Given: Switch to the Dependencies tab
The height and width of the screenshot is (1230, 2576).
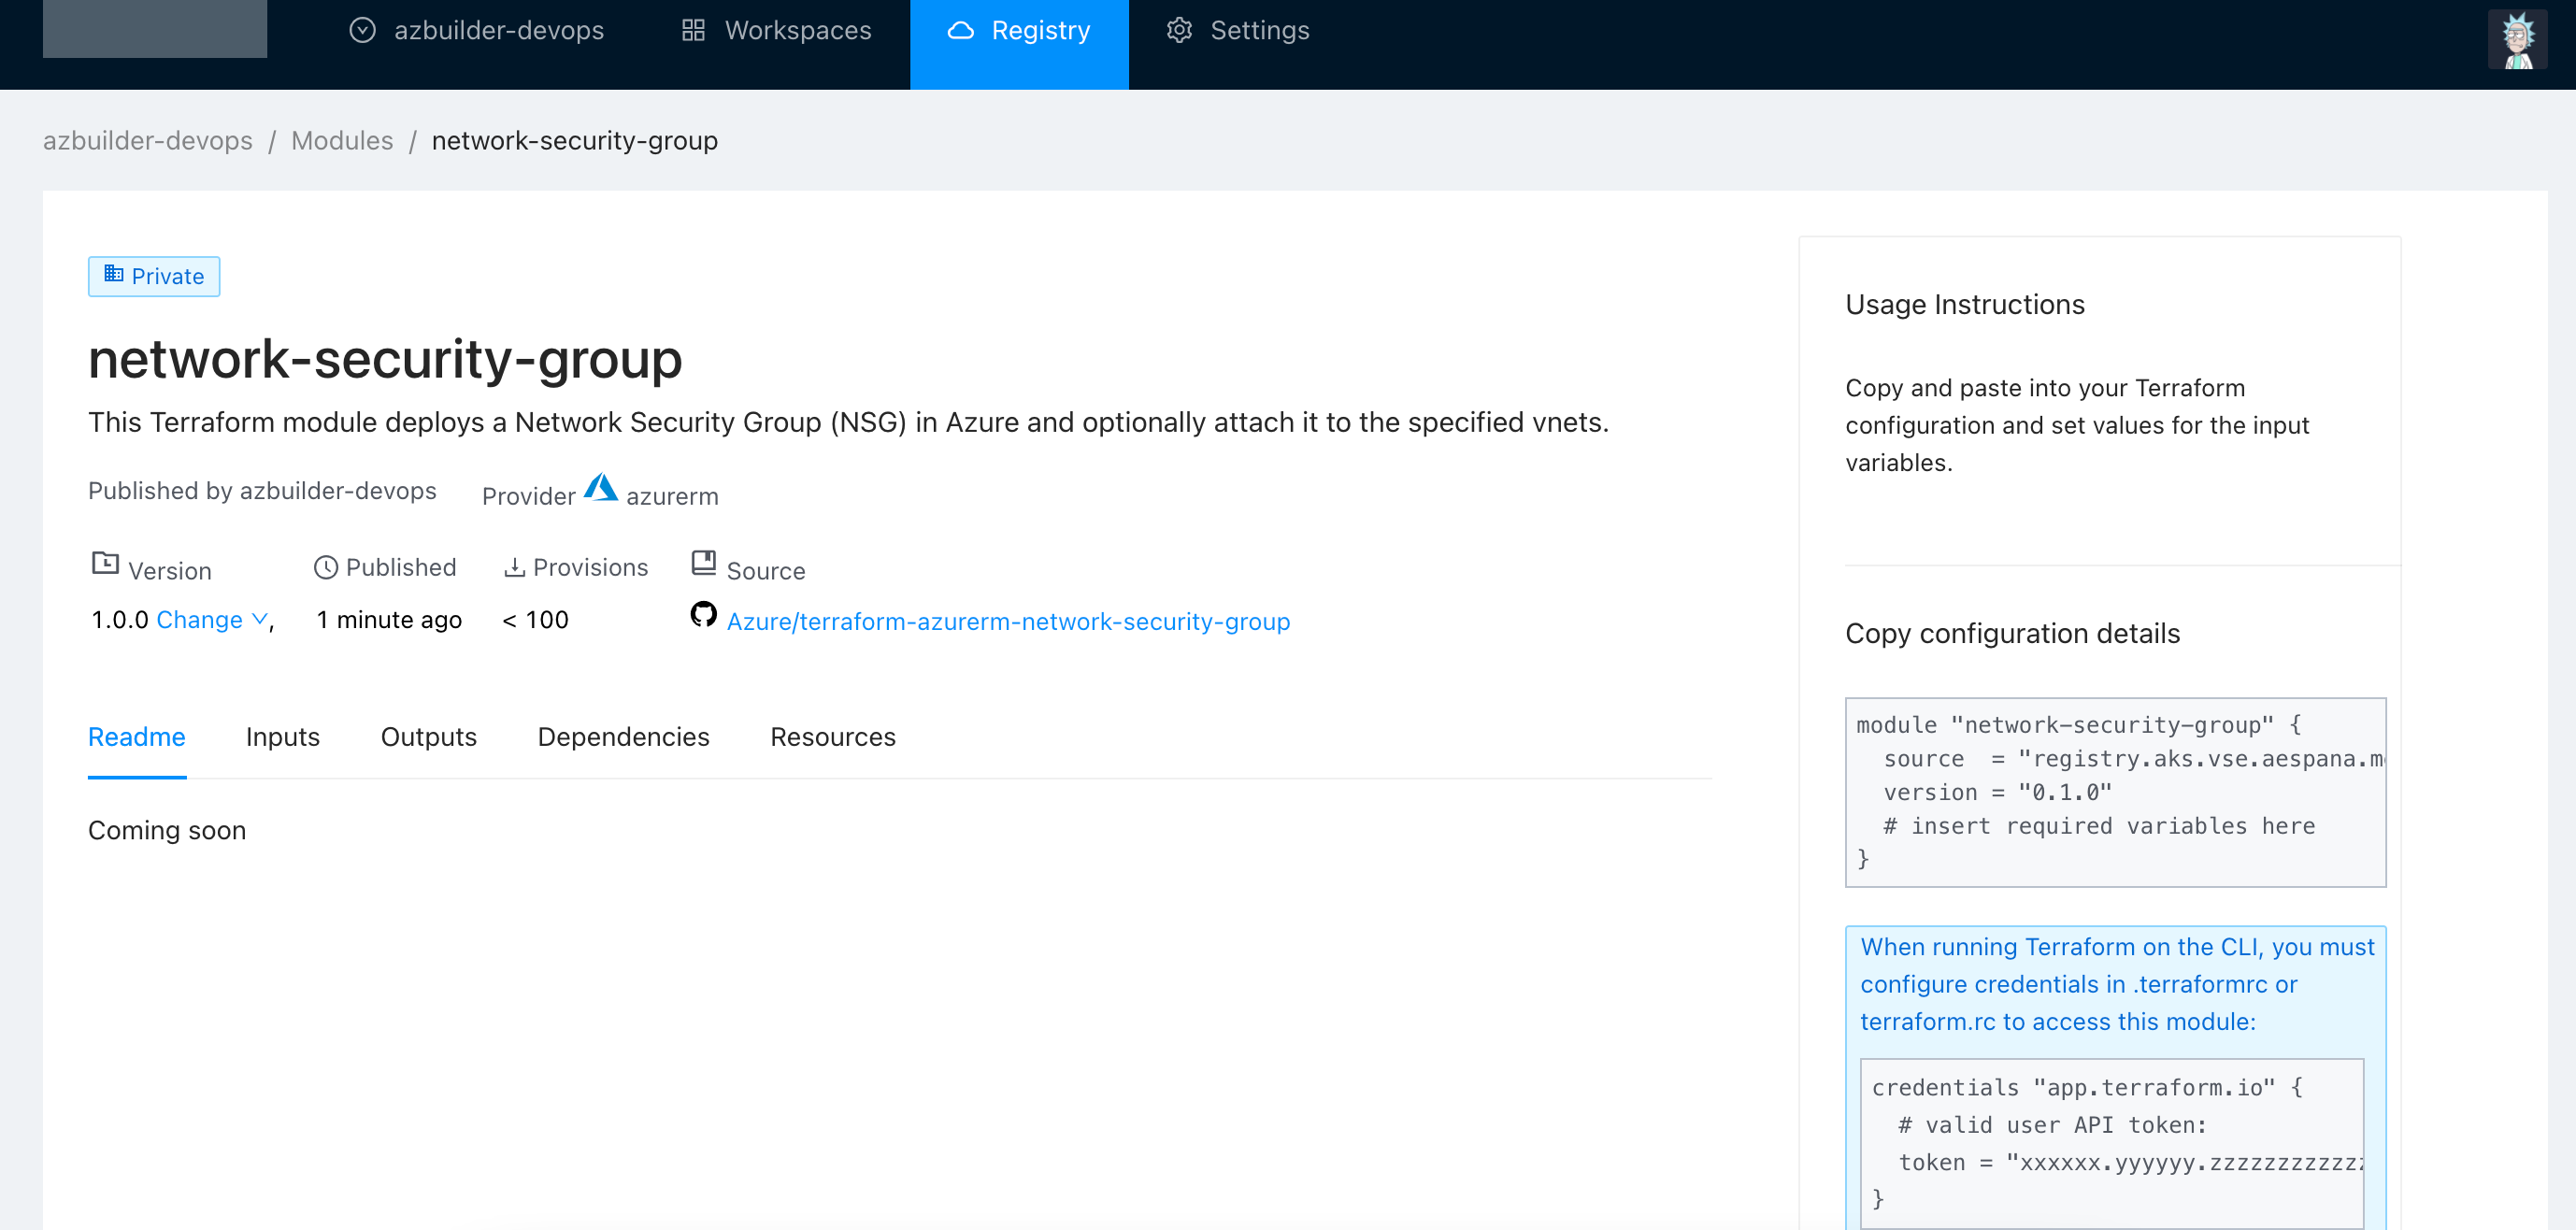Looking at the screenshot, I should 624,737.
